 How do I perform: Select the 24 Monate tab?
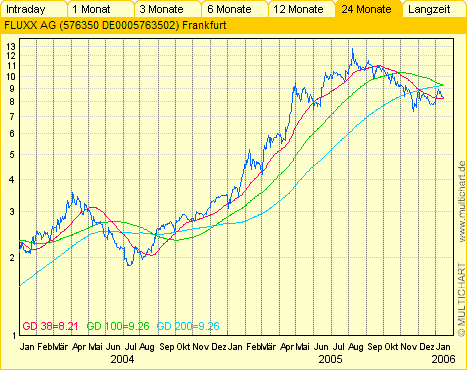pyautogui.click(x=369, y=9)
